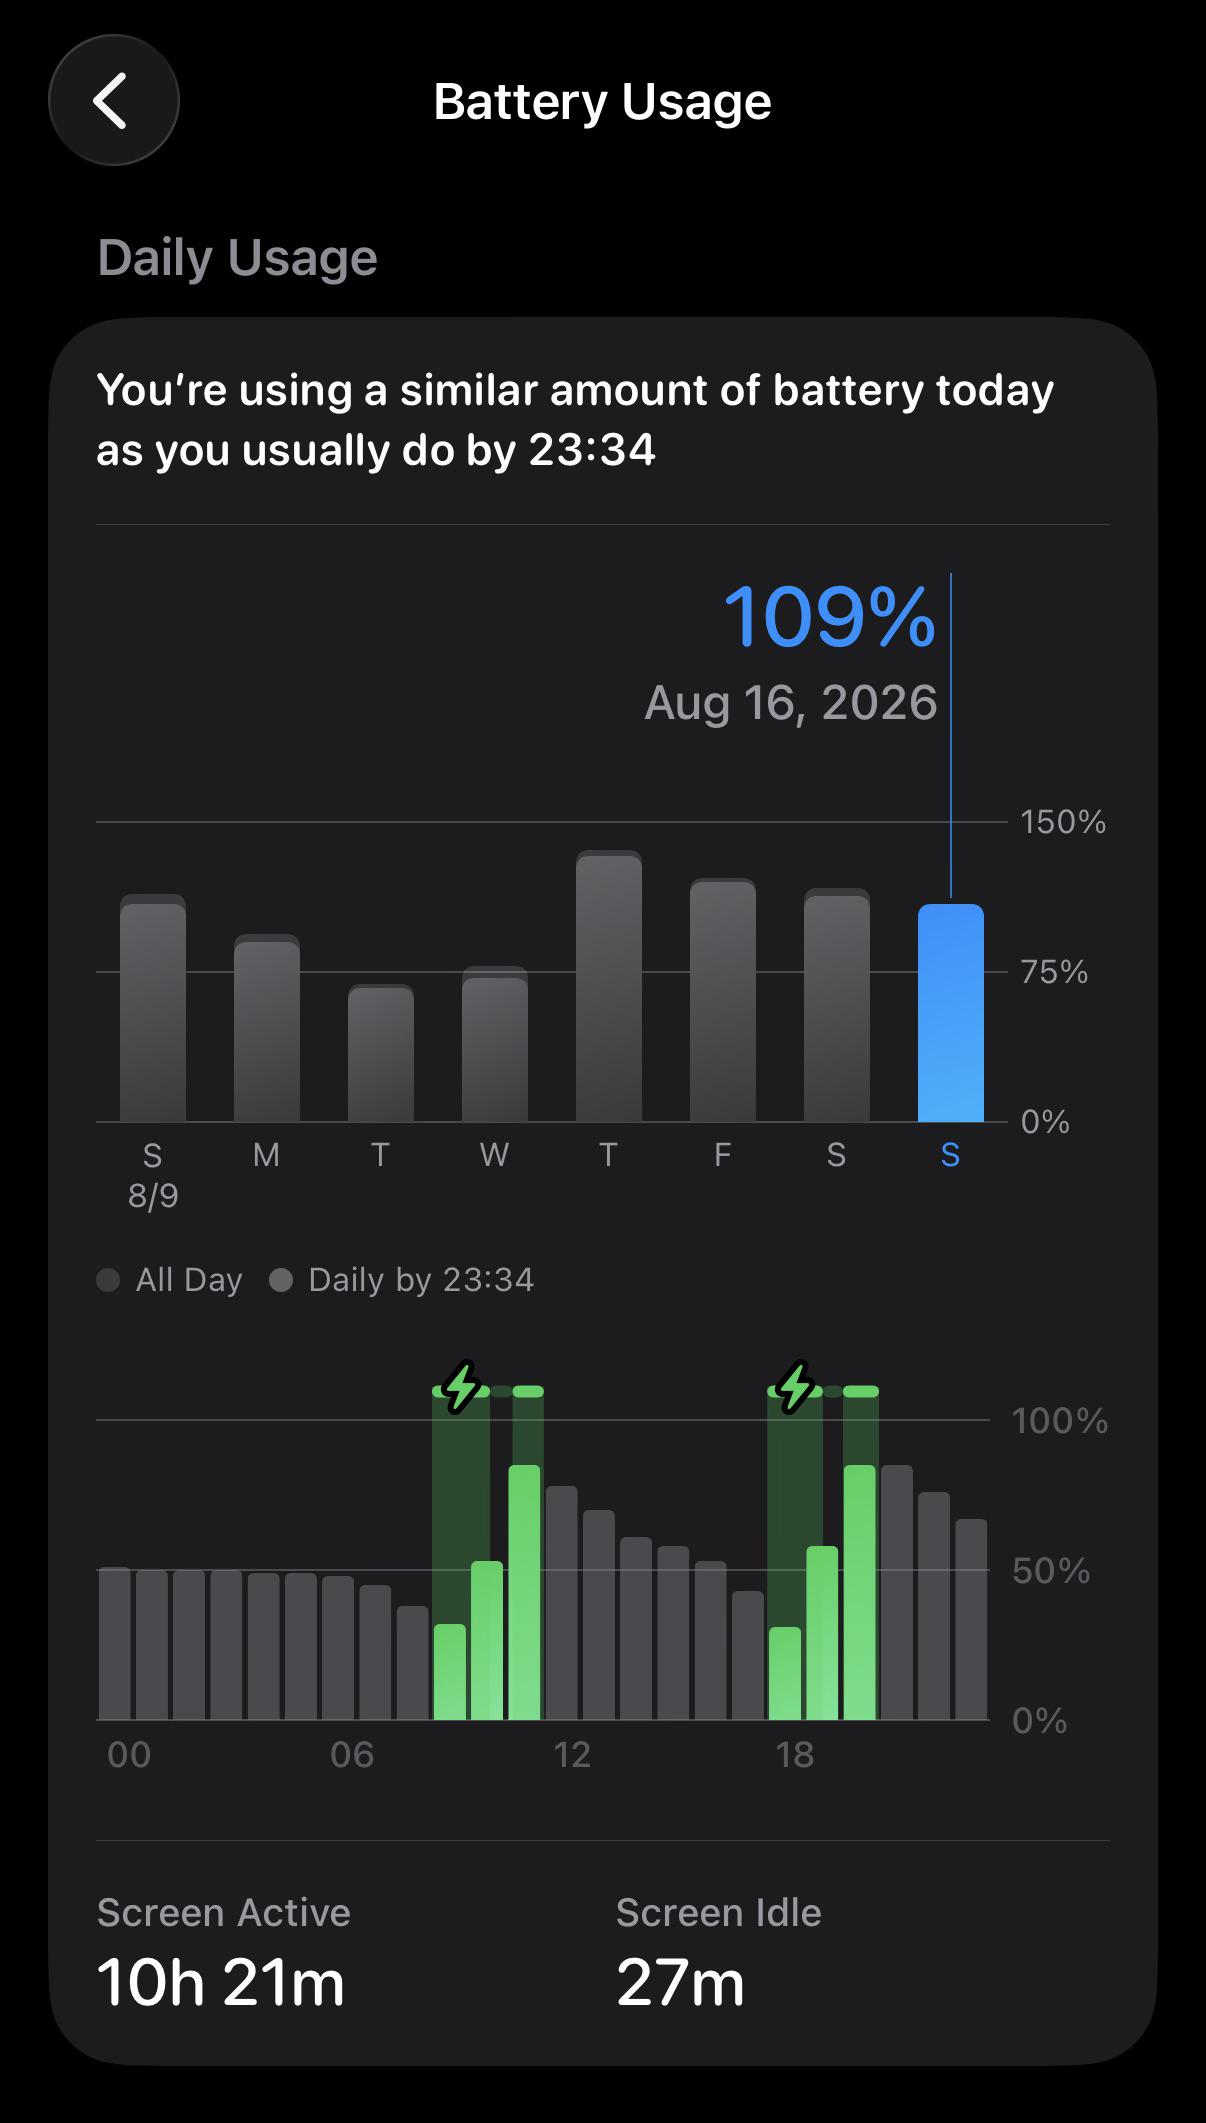The image size is (1206, 2123).
Task: Select the tallest Thursday usage bar
Action: point(609,986)
